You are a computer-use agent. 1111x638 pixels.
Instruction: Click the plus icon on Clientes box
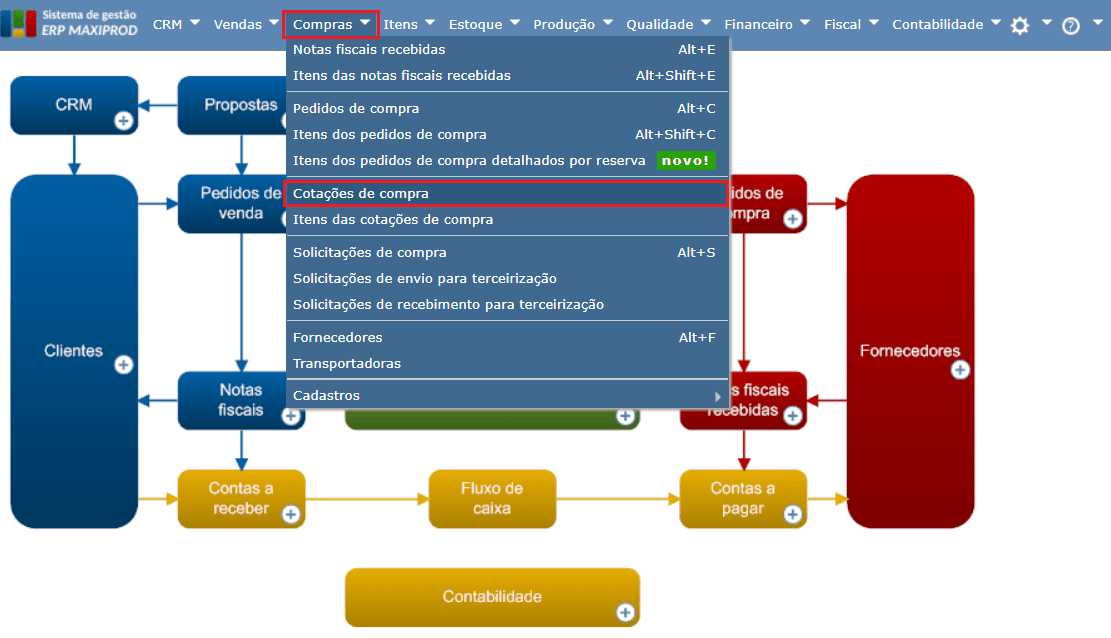pyautogui.click(x=123, y=364)
